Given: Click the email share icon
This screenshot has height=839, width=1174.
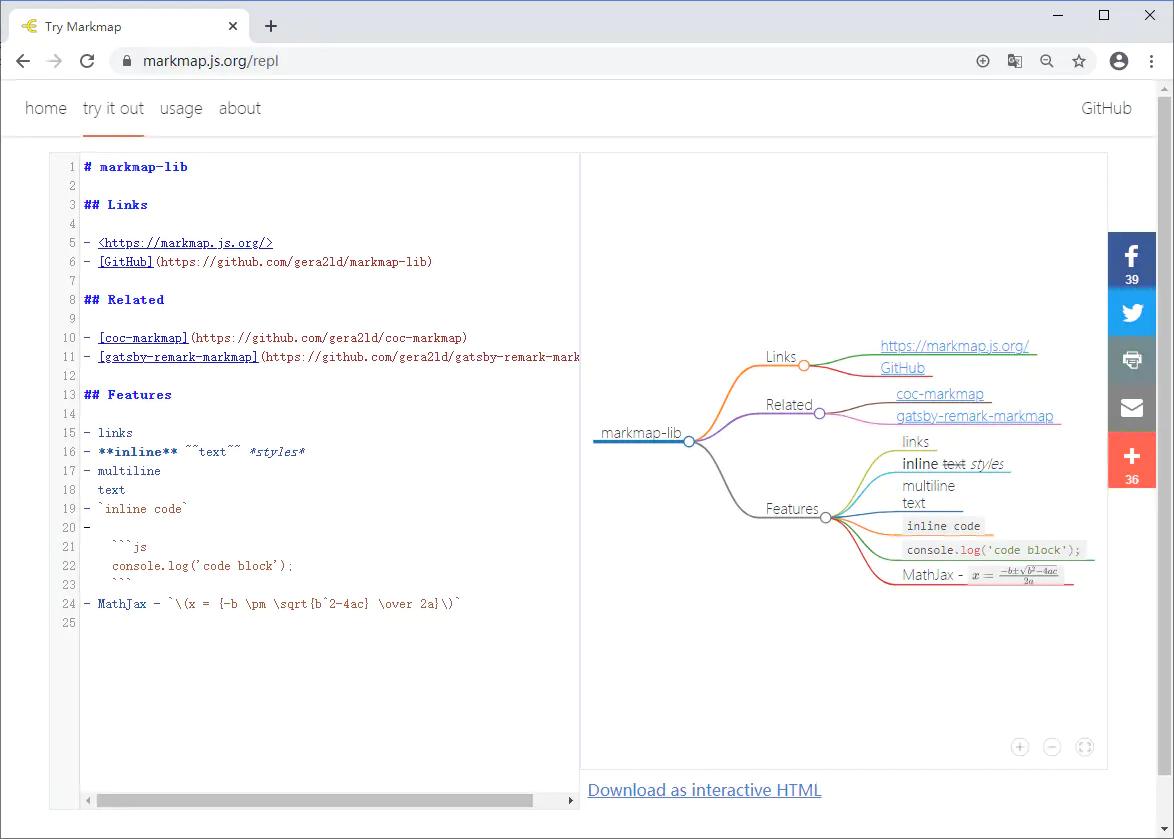Looking at the screenshot, I should click(x=1131, y=408).
